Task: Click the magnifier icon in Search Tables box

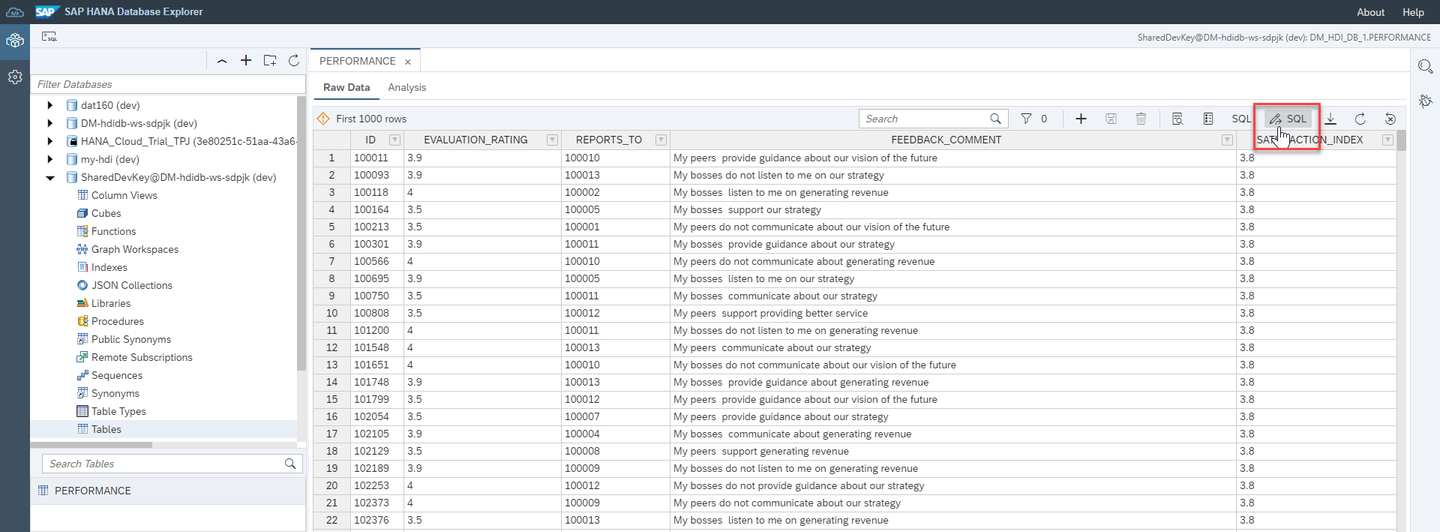Action: point(290,464)
